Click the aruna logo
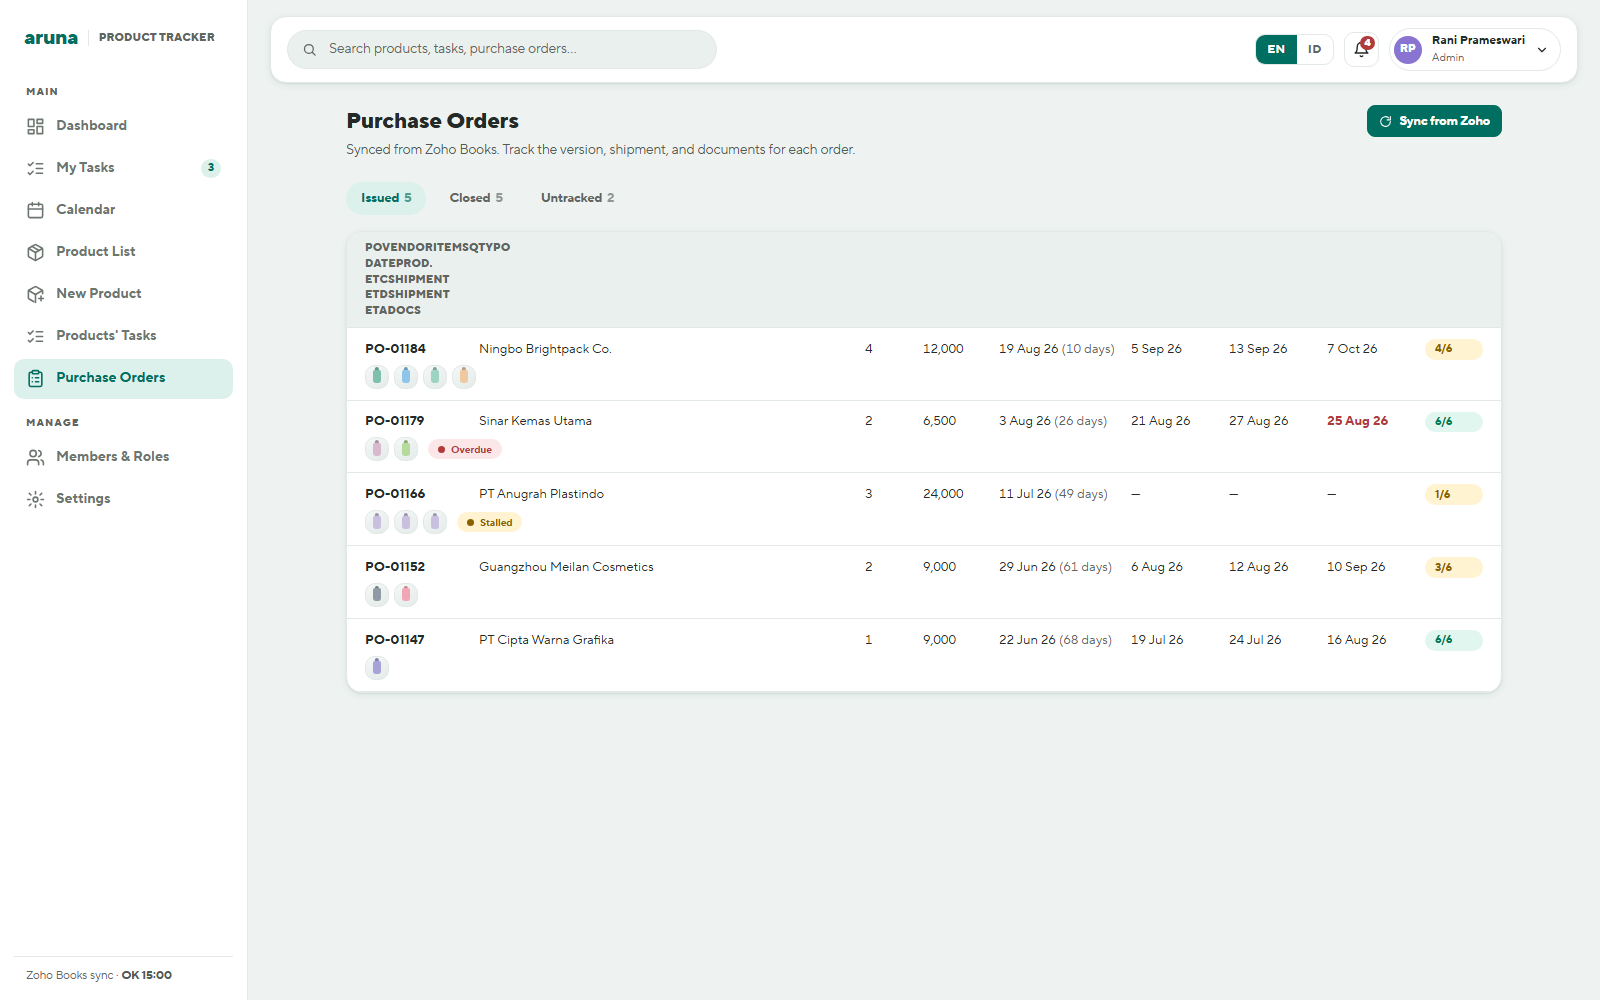 point(51,38)
